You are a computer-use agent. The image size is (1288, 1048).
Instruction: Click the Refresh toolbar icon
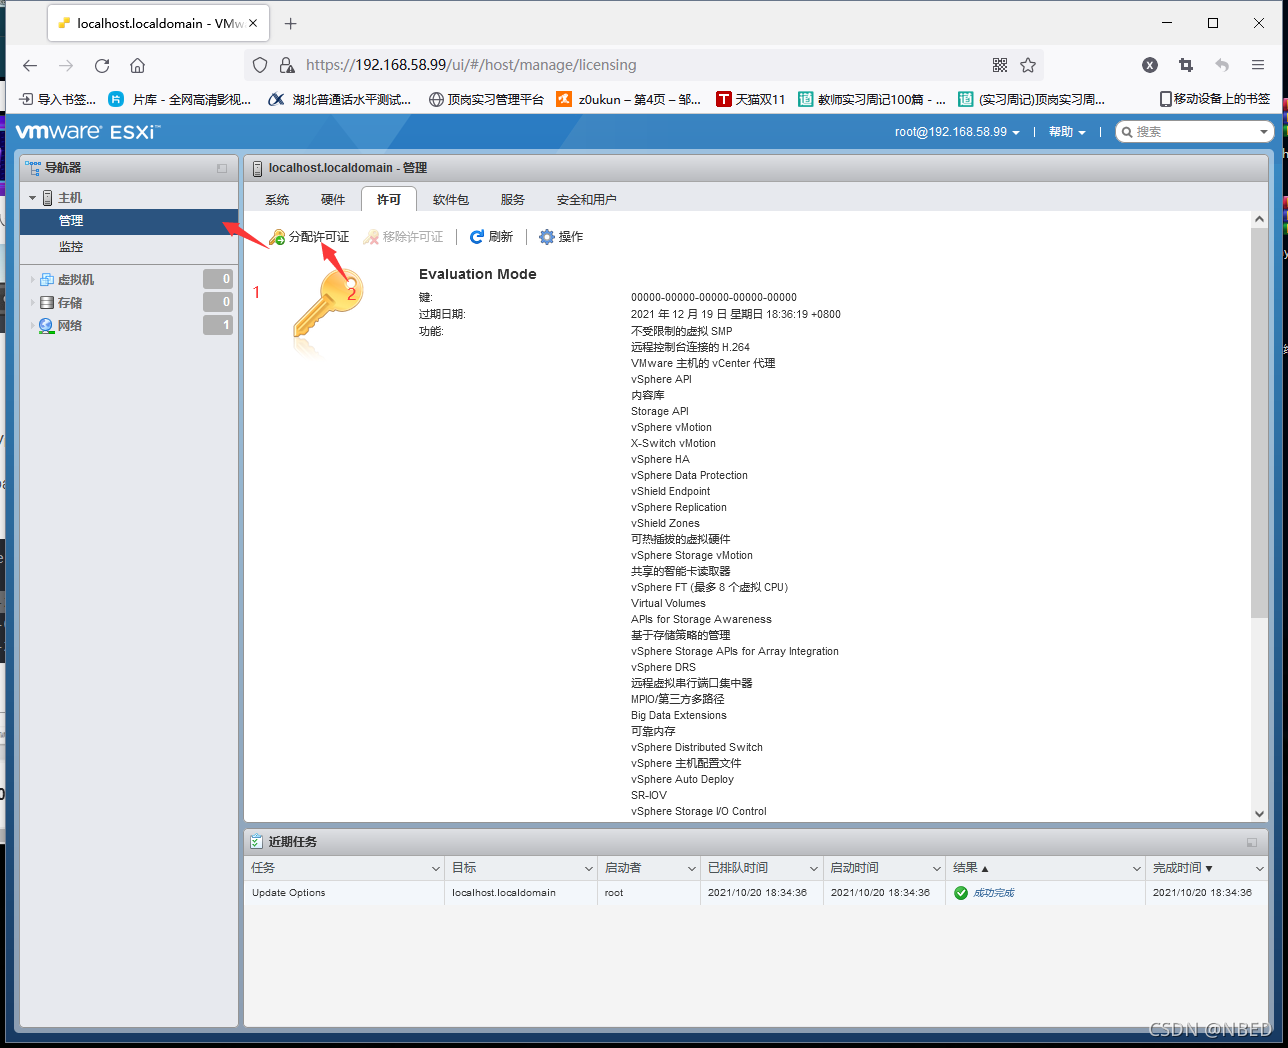477,237
